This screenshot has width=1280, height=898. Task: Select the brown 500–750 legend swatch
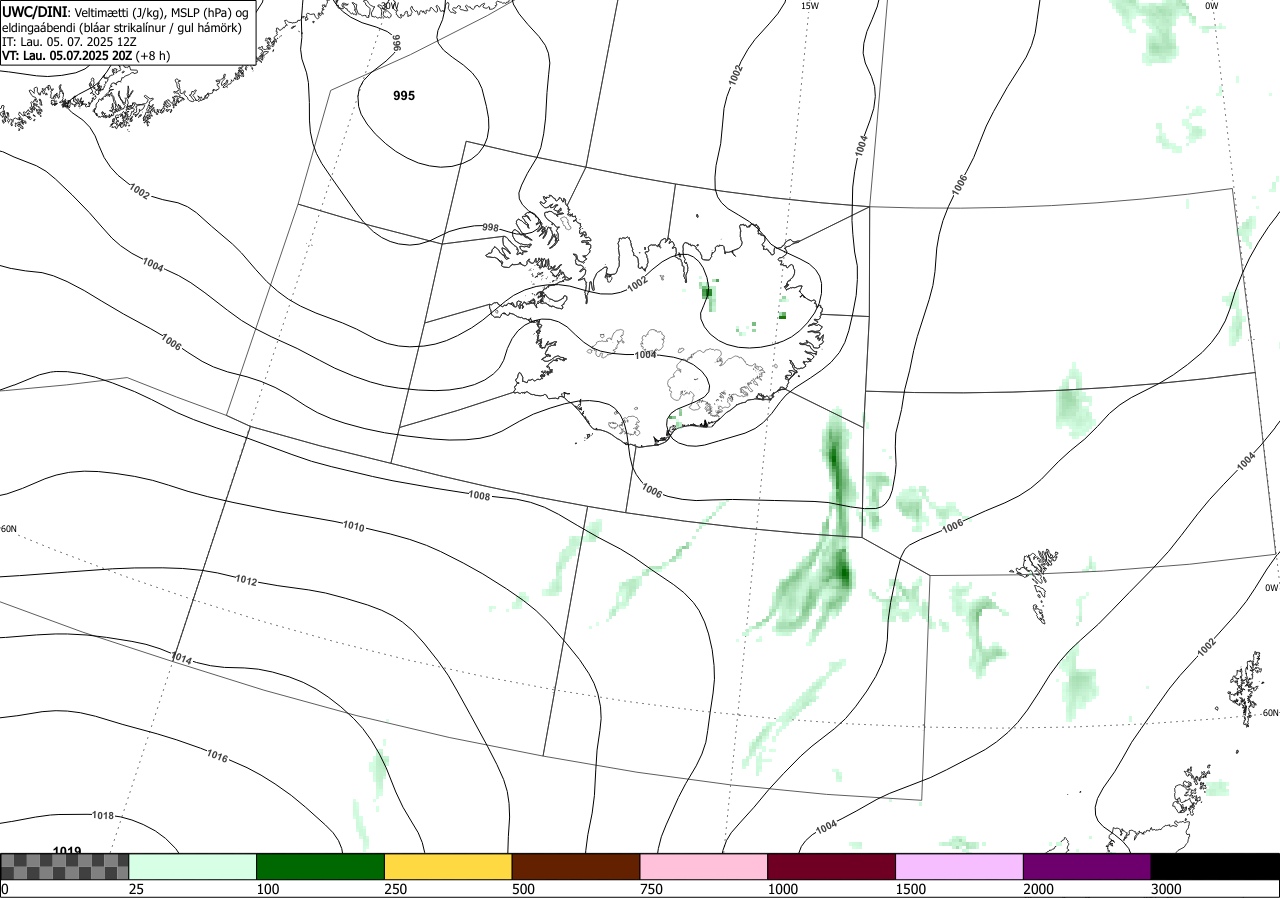point(576,866)
